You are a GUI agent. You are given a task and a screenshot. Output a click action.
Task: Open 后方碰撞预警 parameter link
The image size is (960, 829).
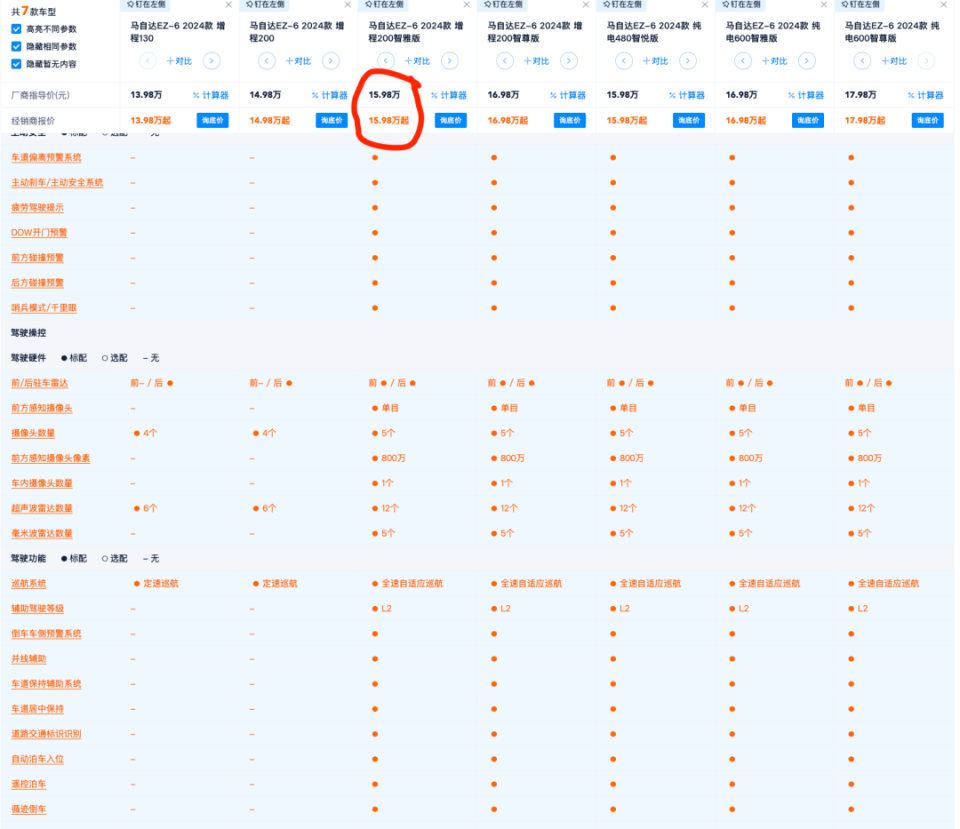pos(37,283)
